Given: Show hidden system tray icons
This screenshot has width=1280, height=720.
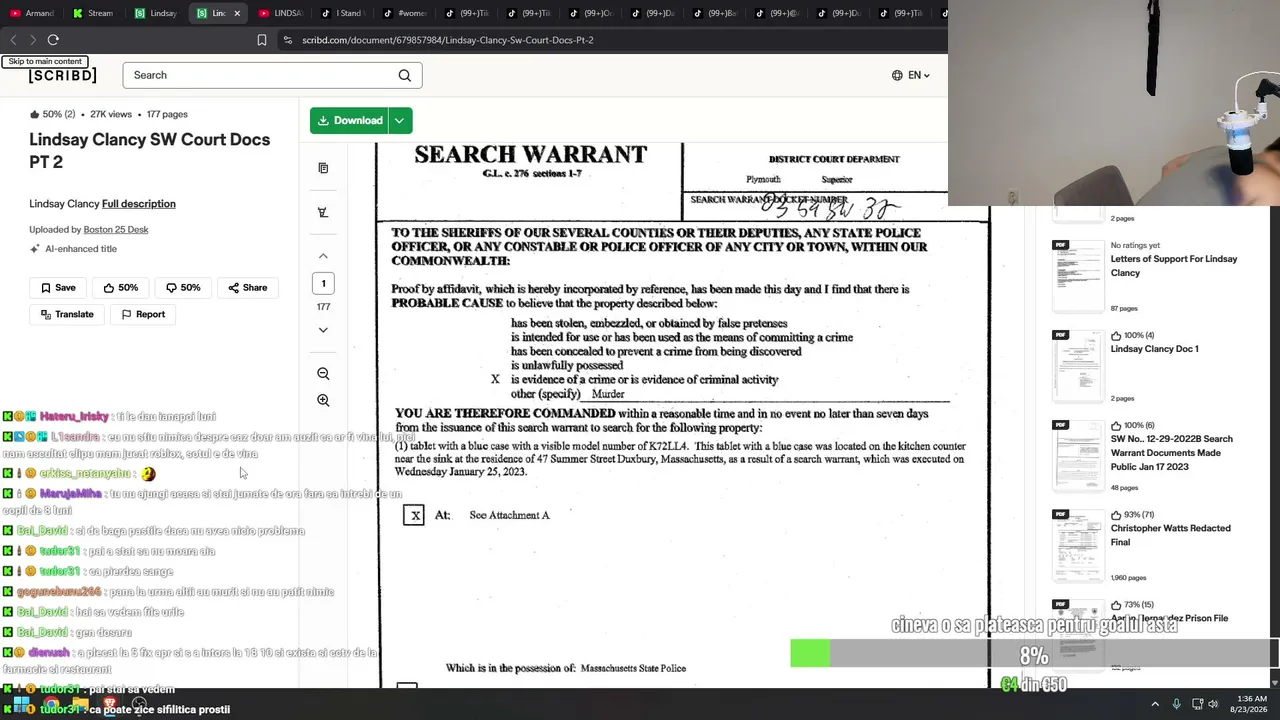Looking at the screenshot, I should pyautogui.click(x=1155, y=704).
